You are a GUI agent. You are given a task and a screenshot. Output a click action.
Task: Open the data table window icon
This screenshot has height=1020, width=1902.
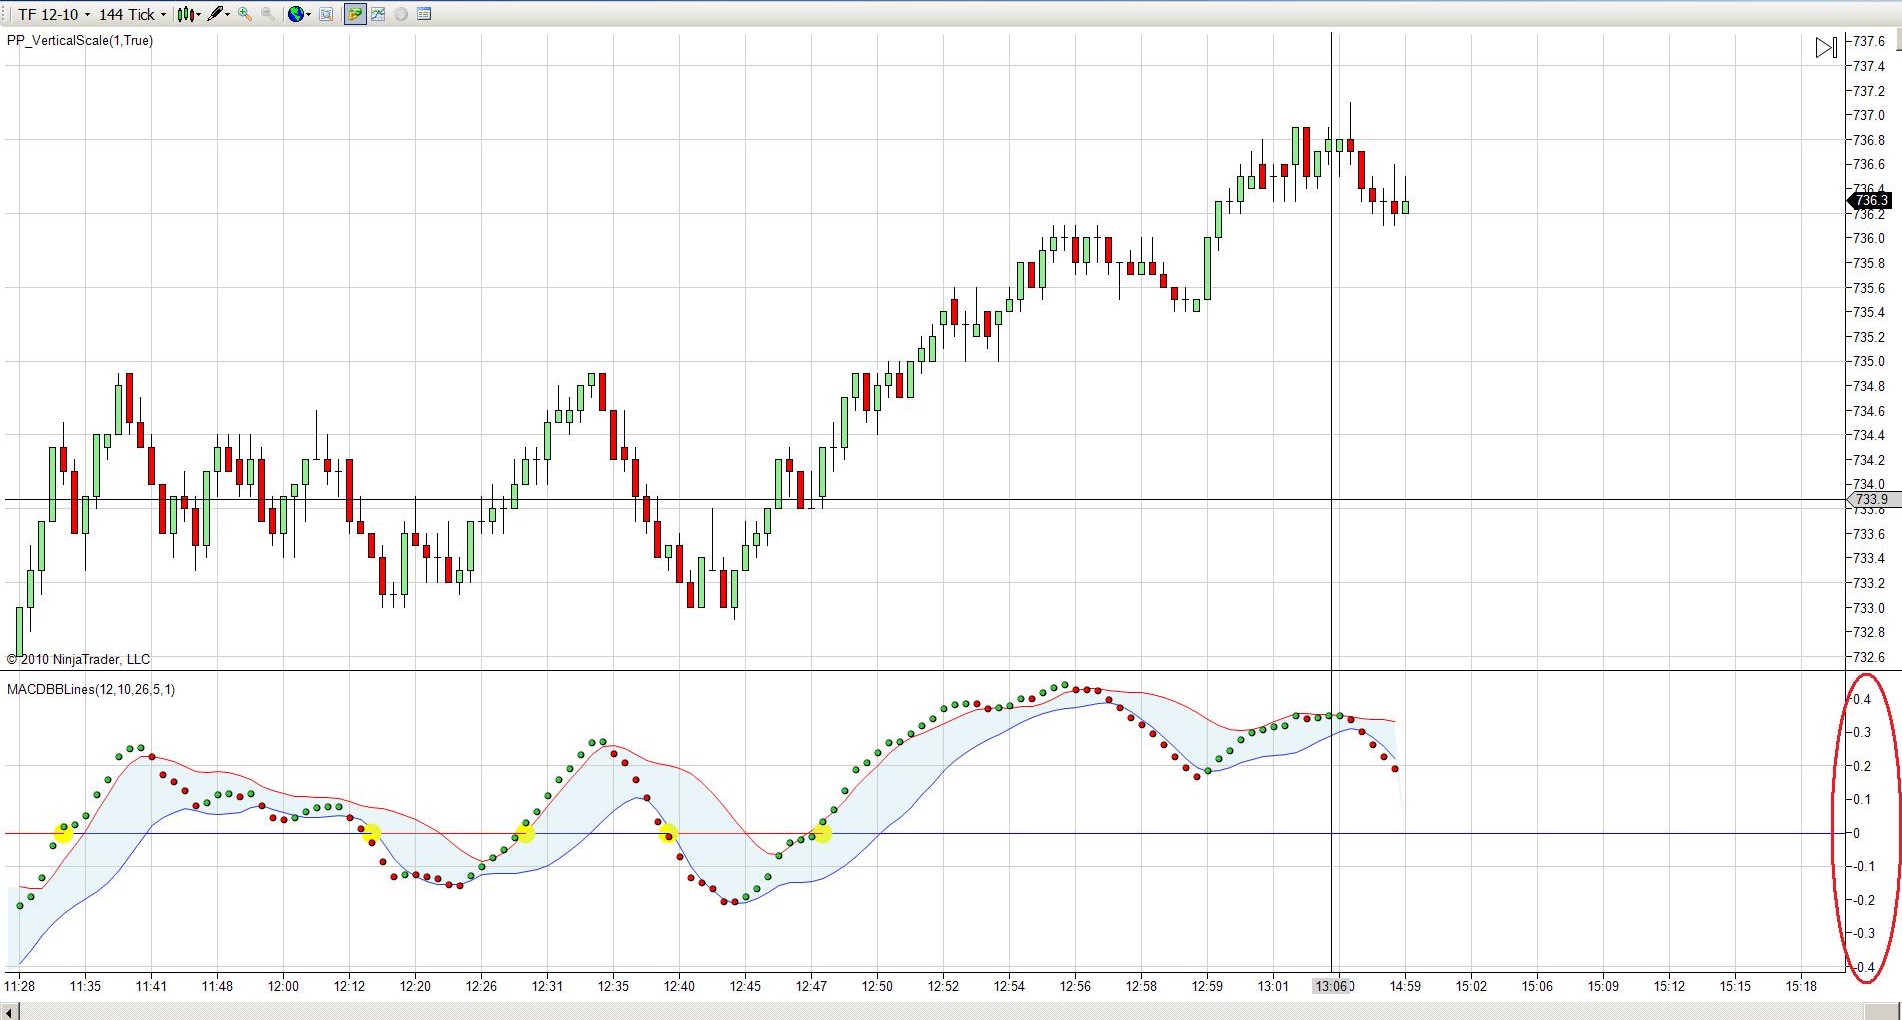(424, 14)
